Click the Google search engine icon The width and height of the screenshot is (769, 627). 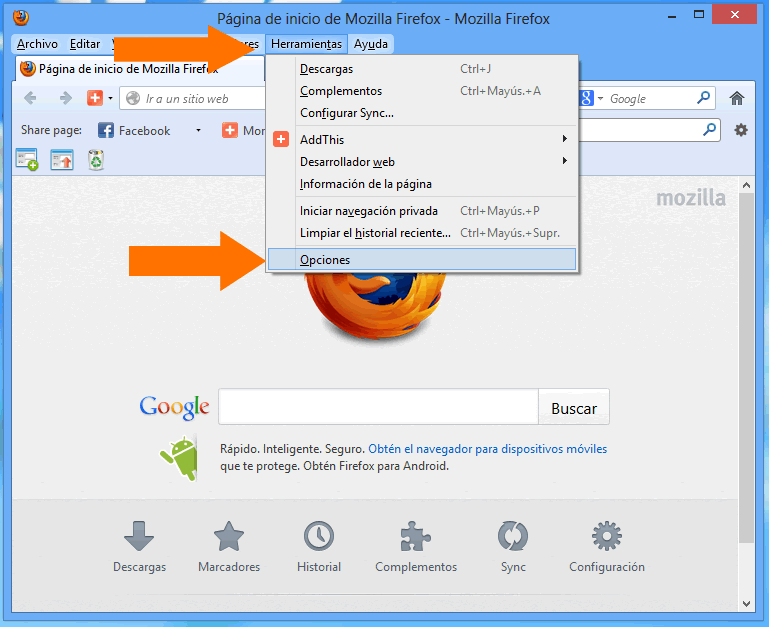click(x=587, y=98)
